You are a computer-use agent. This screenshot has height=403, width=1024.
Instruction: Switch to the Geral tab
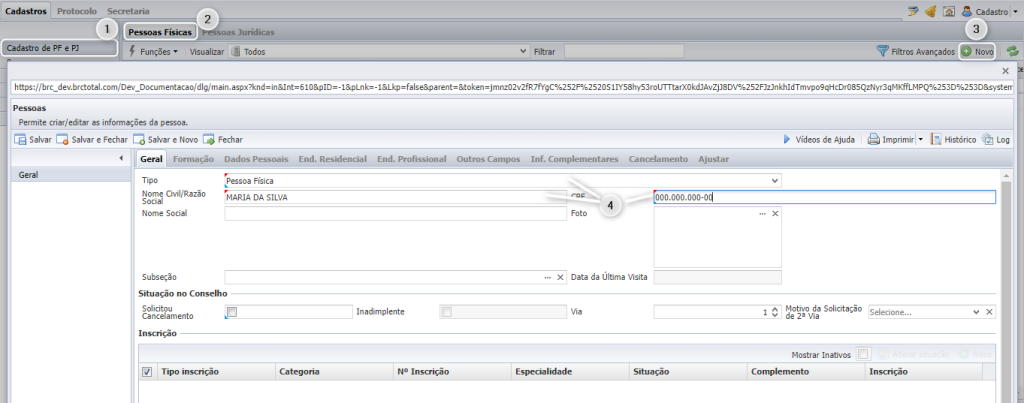coord(152,159)
